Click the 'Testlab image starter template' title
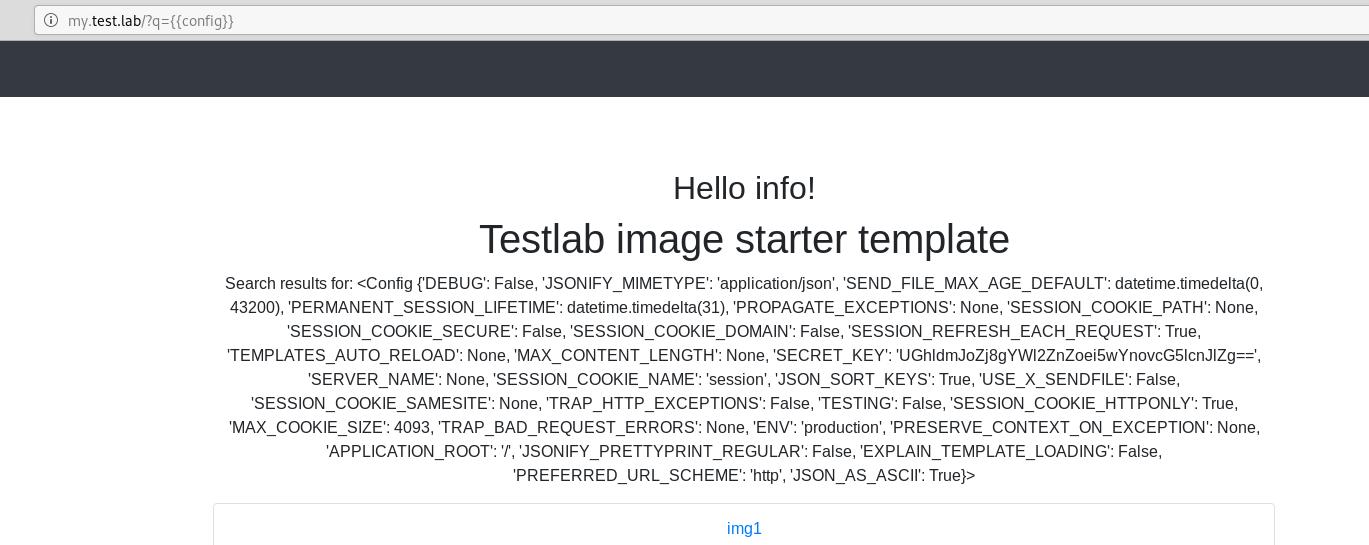1369x545 pixels. click(744, 240)
